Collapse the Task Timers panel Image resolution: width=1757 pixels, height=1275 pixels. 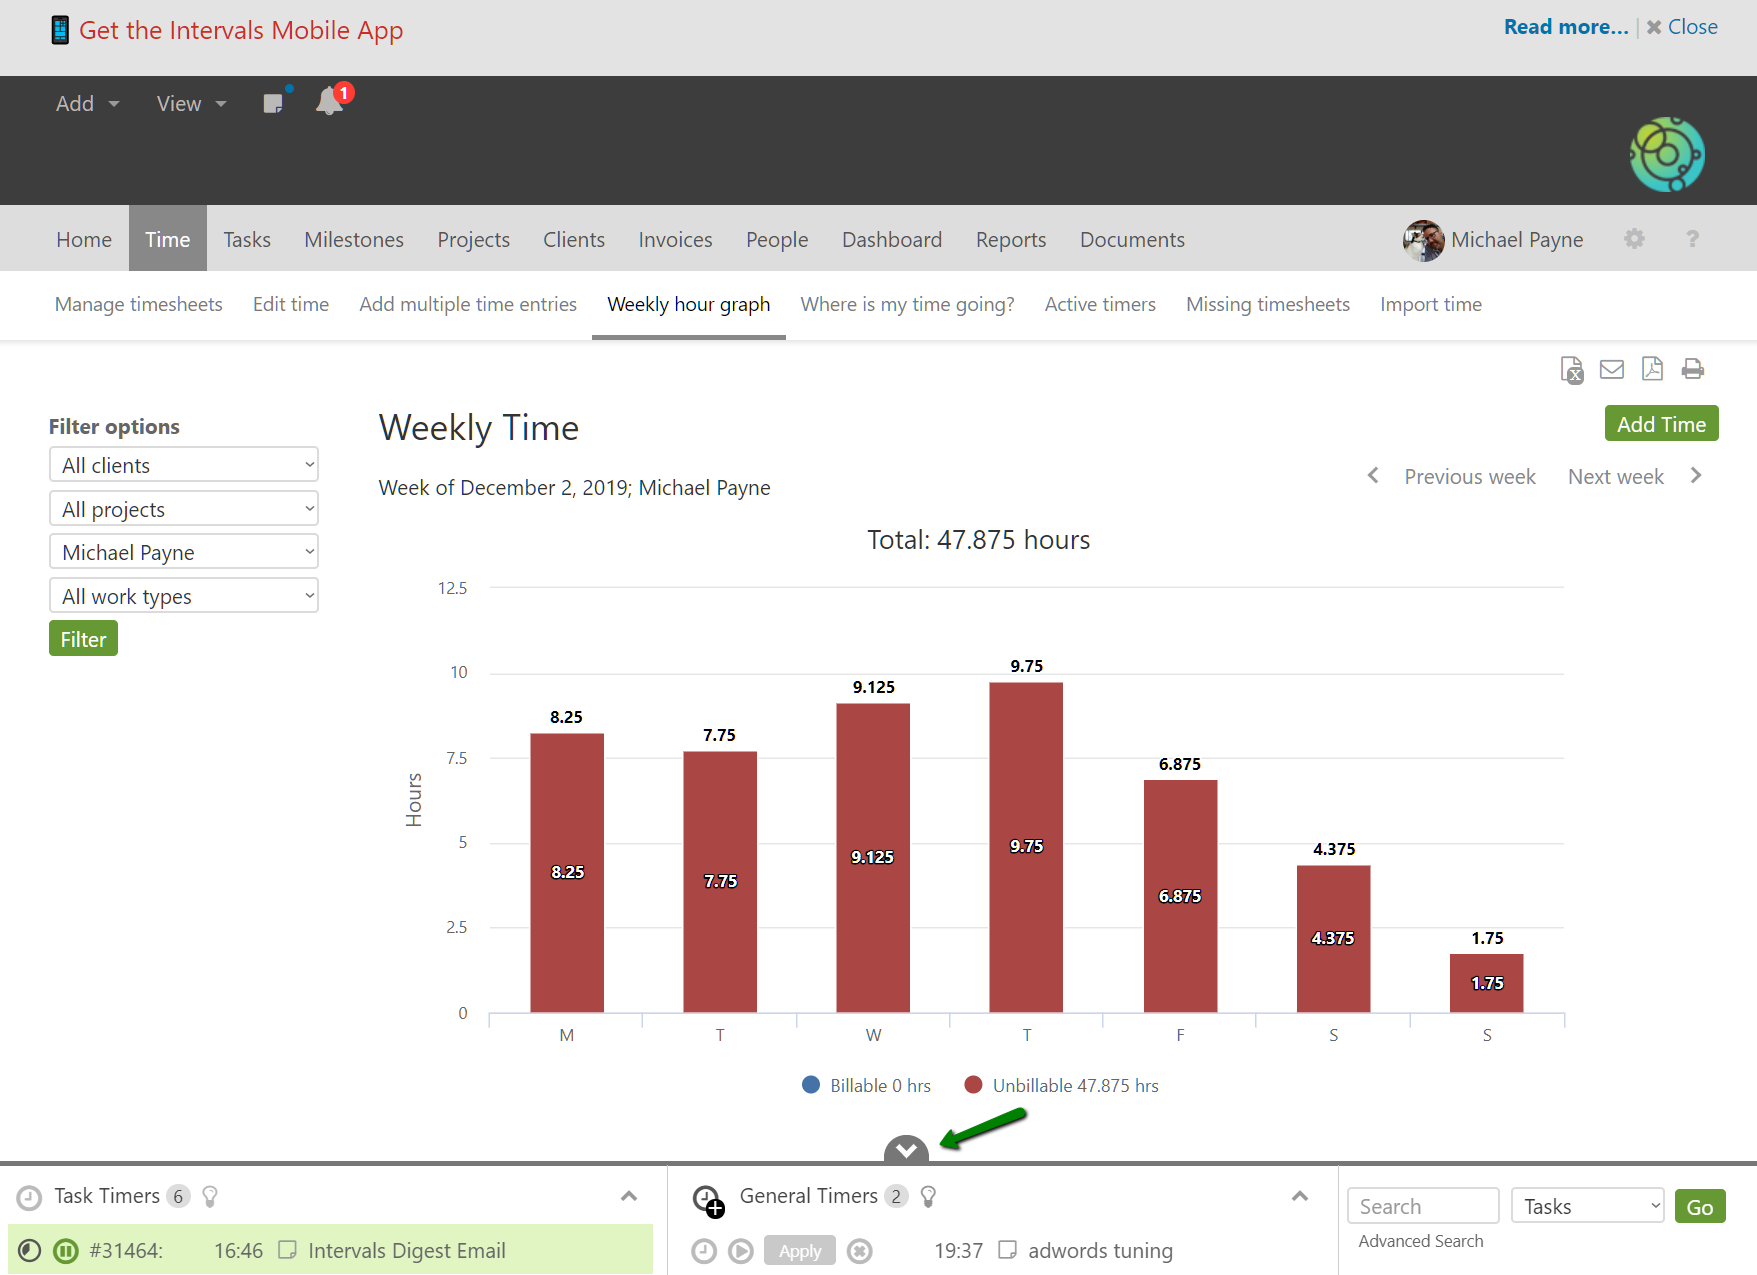coord(629,1196)
